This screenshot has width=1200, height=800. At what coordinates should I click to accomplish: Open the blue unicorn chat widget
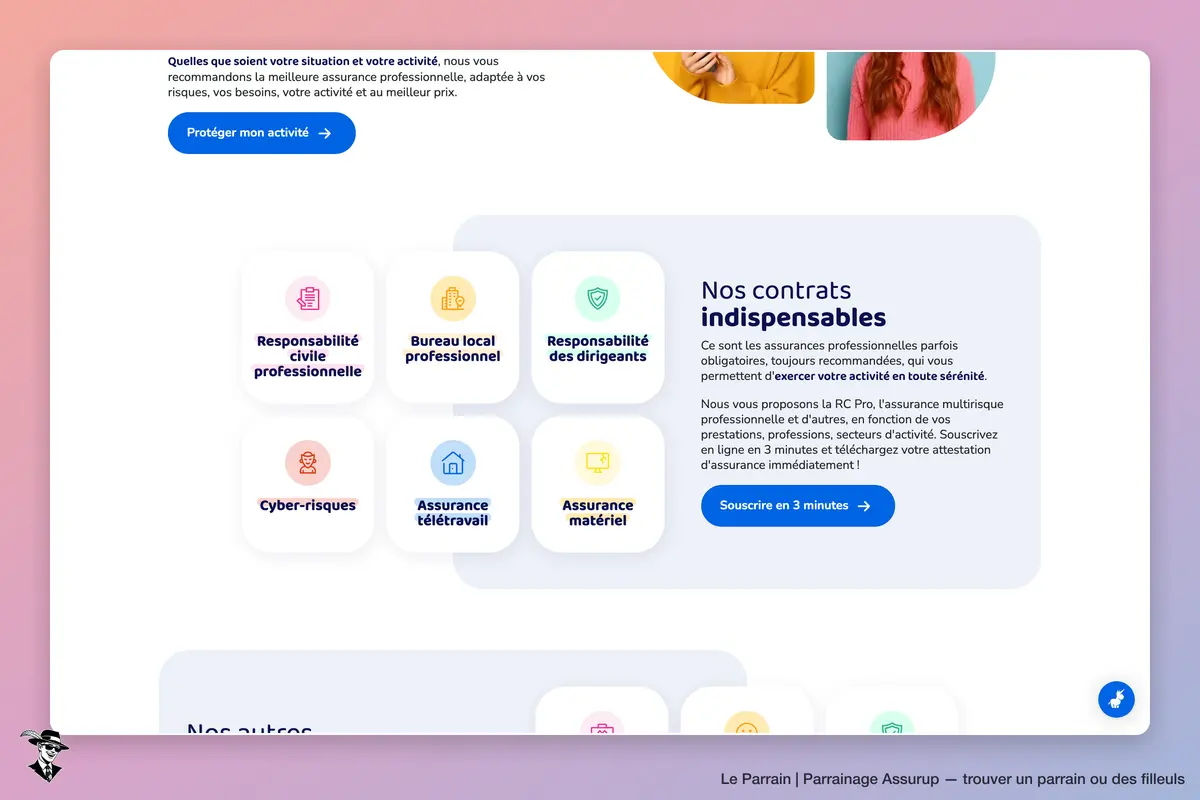point(1116,699)
